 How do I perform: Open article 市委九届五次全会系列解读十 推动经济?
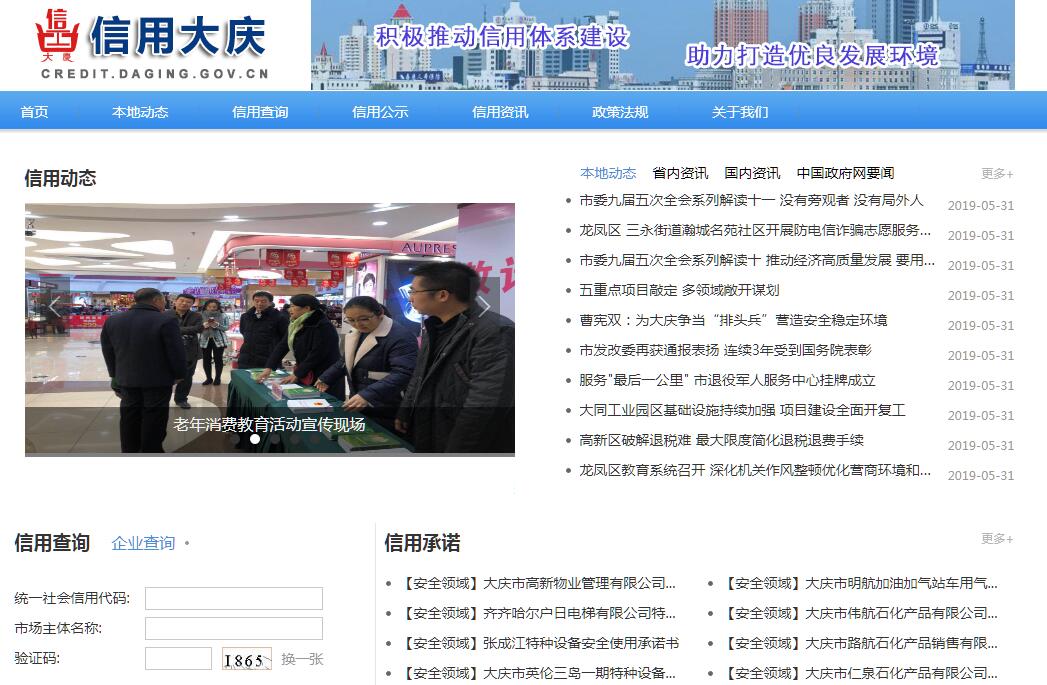coord(757,260)
